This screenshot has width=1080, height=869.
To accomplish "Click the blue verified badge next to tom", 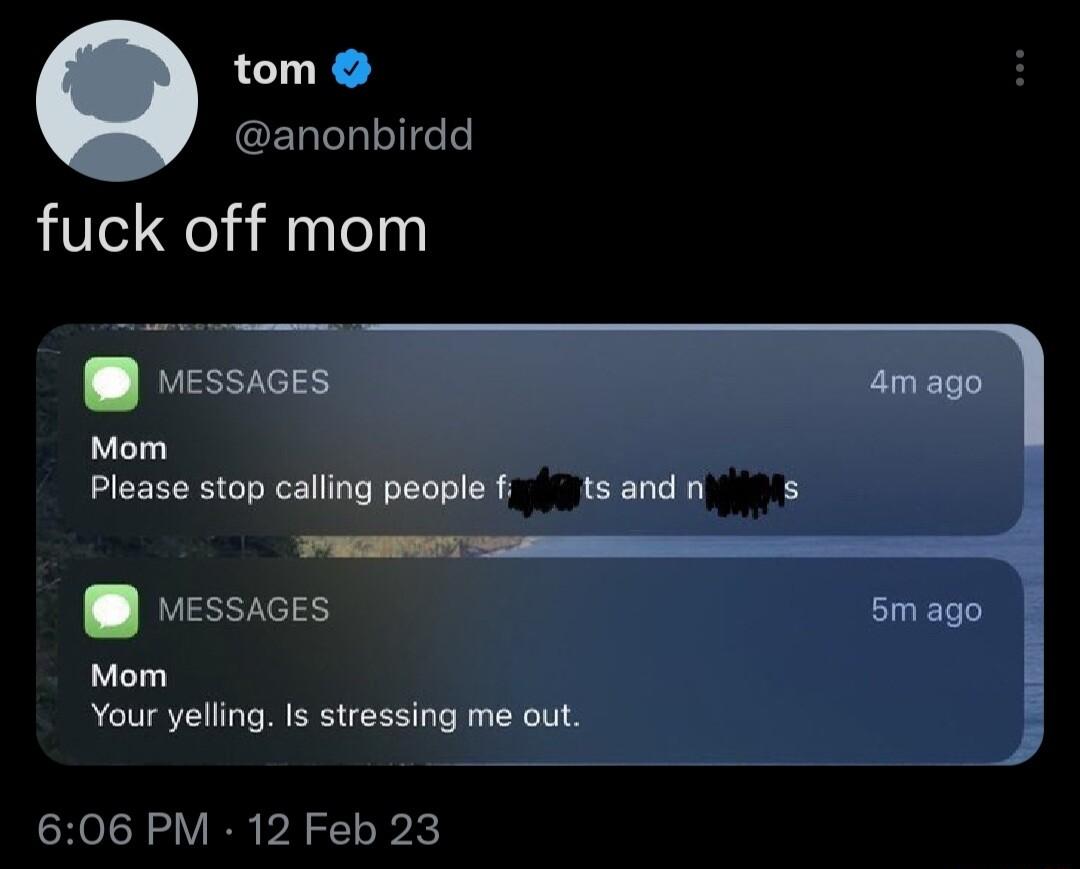I will (350, 68).
